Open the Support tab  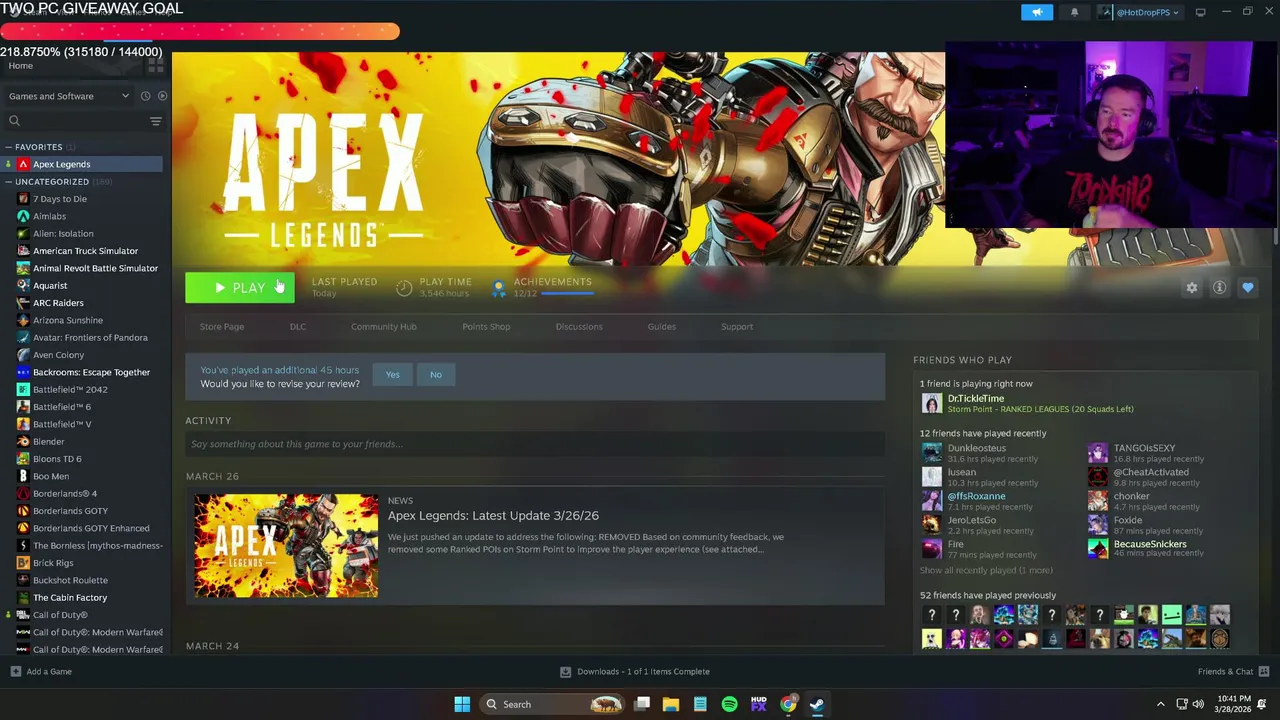coord(737,327)
